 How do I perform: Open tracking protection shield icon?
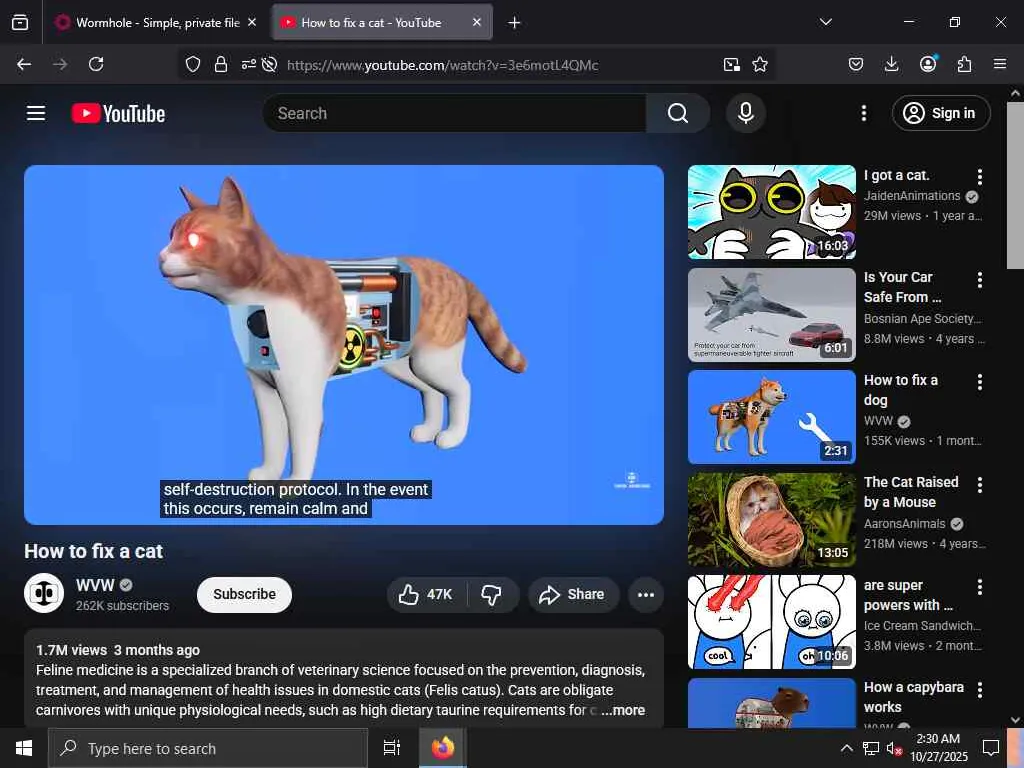[193, 64]
